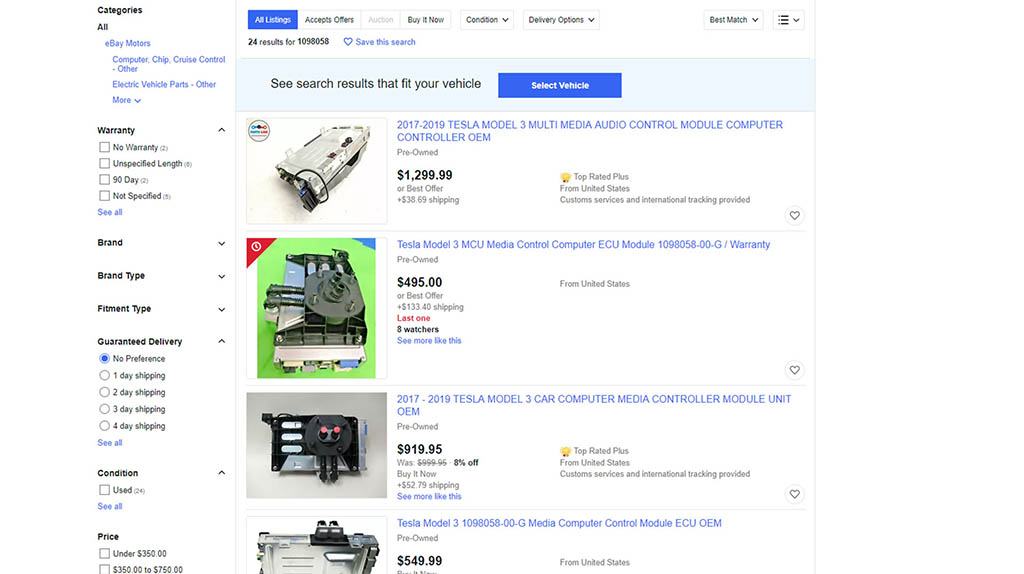The width and height of the screenshot is (1024, 574).
Task: Check the No Warranty filter
Action: click(x=104, y=148)
